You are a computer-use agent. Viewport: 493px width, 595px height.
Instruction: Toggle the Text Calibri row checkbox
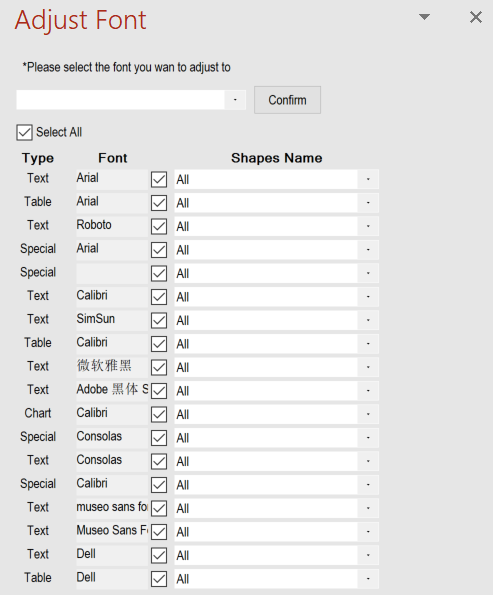(x=159, y=297)
